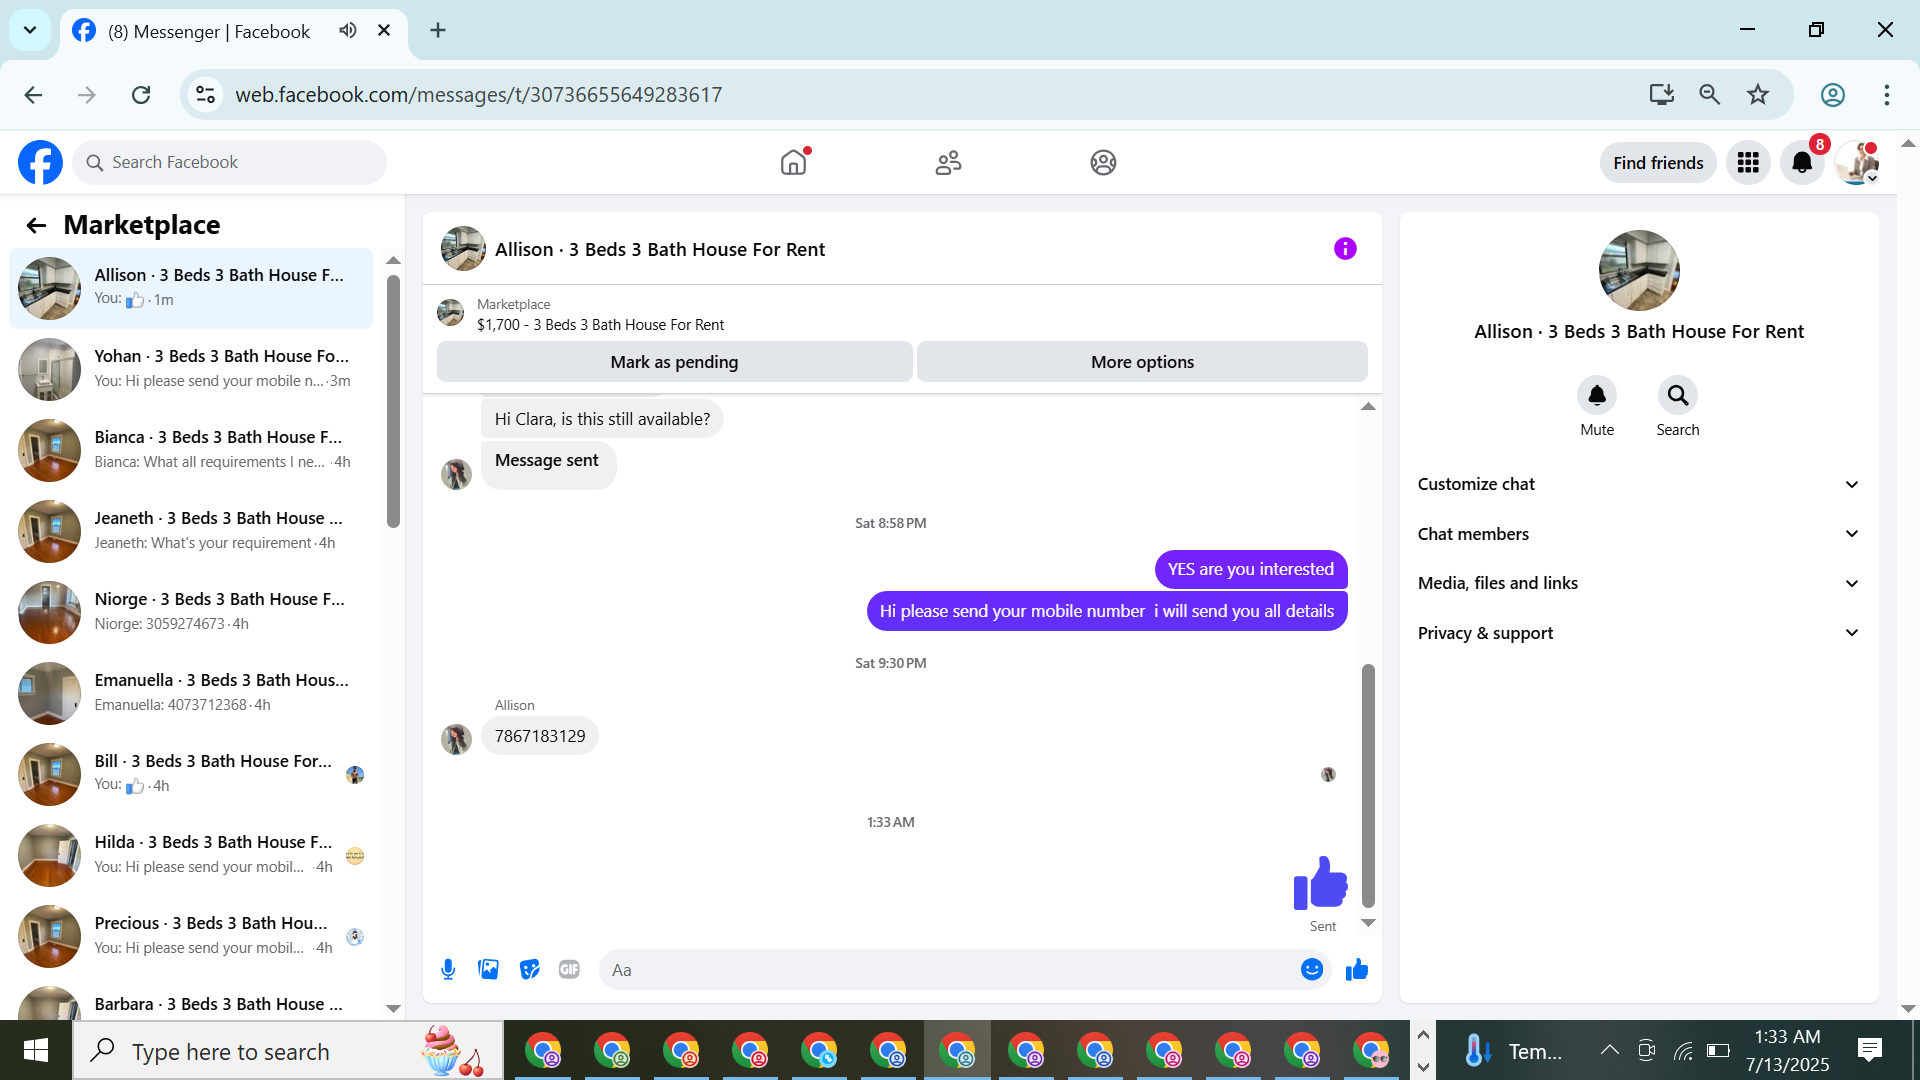
Task: Open the Facebook menu grid icon
Action: 1748,163
